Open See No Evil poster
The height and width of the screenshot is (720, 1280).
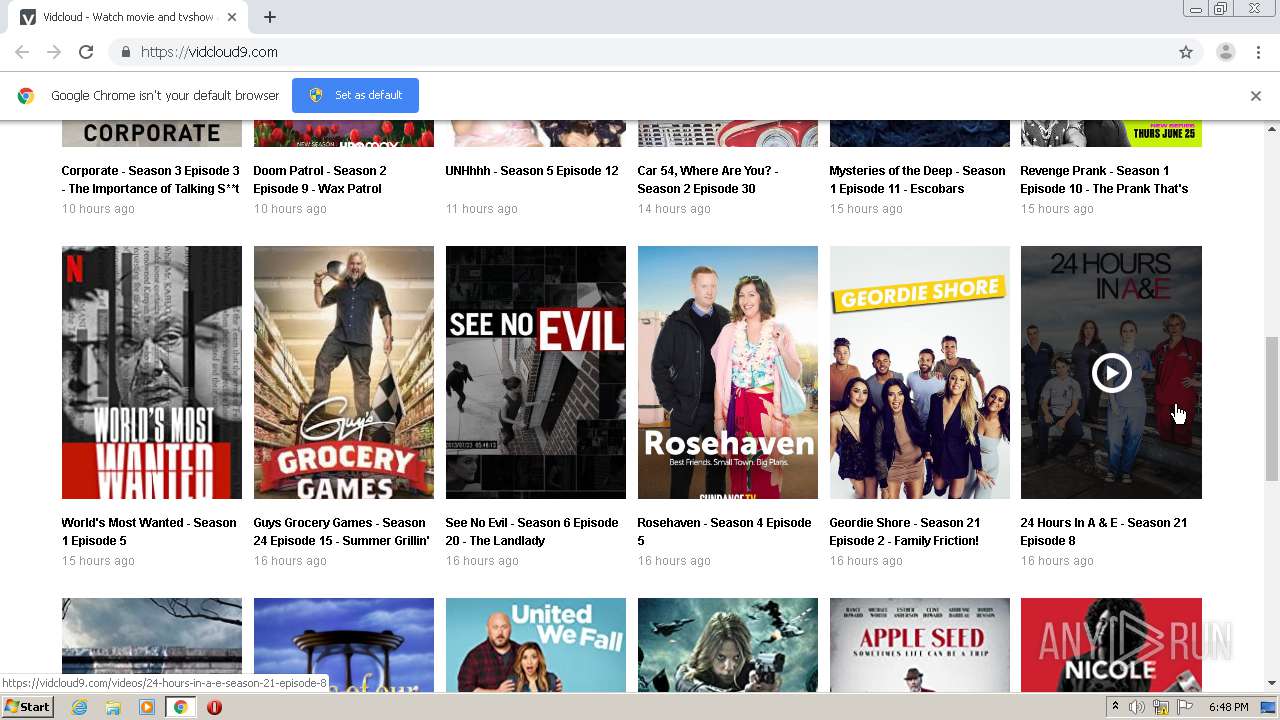(x=536, y=372)
